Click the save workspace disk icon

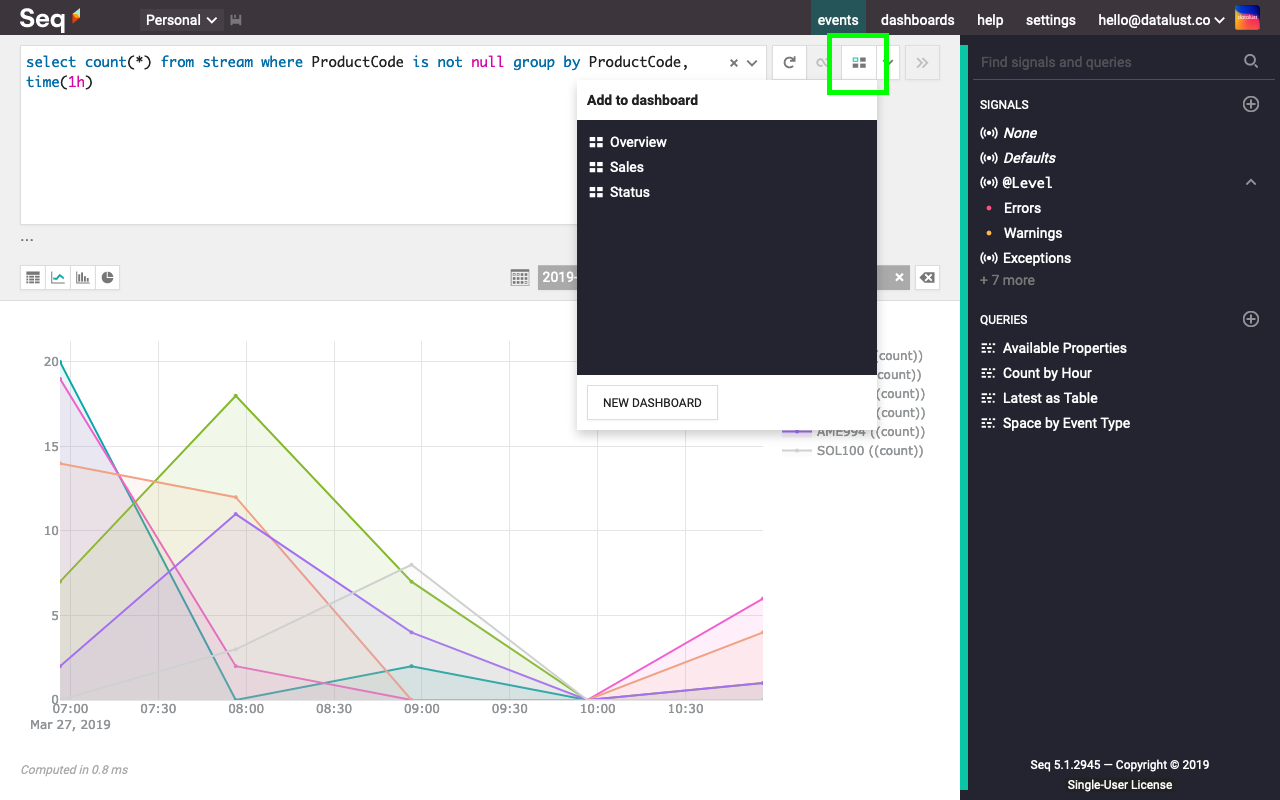coord(236,20)
